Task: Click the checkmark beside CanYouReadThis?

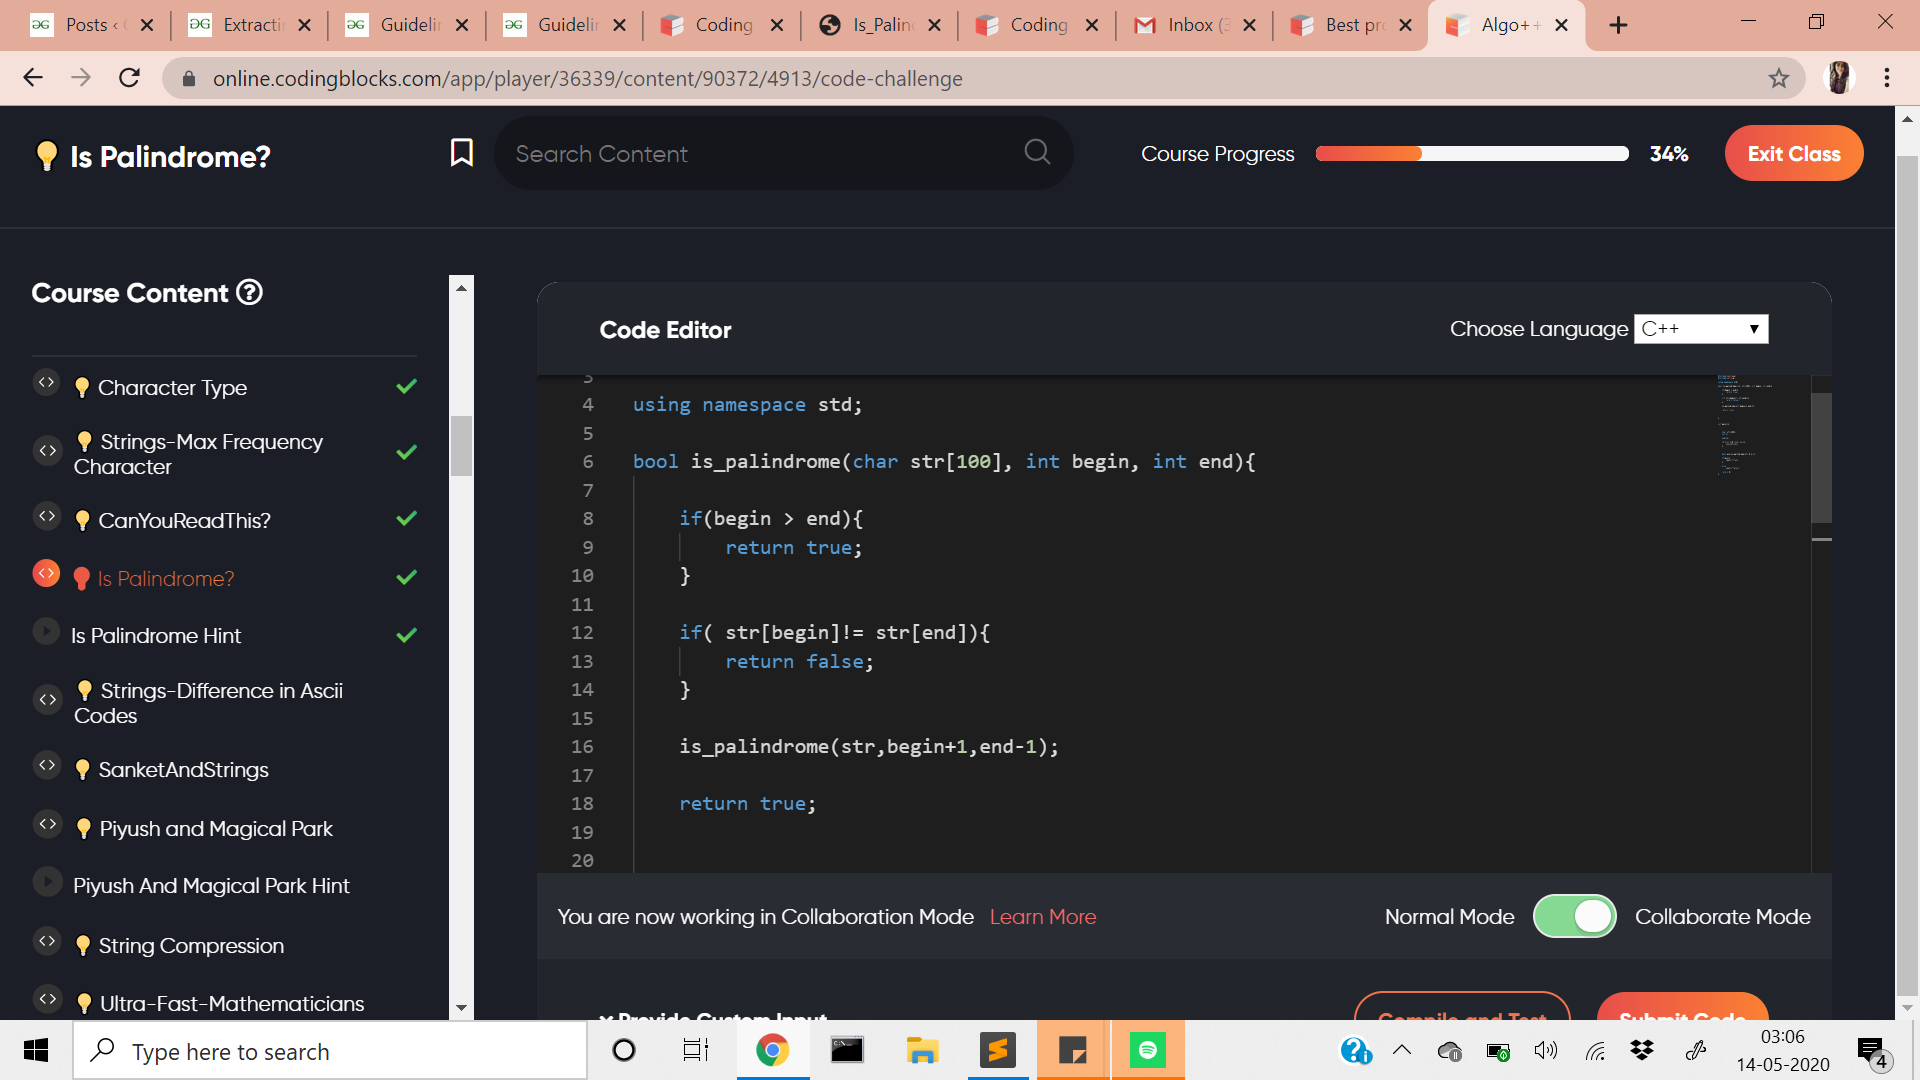Action: pos(406,518)
